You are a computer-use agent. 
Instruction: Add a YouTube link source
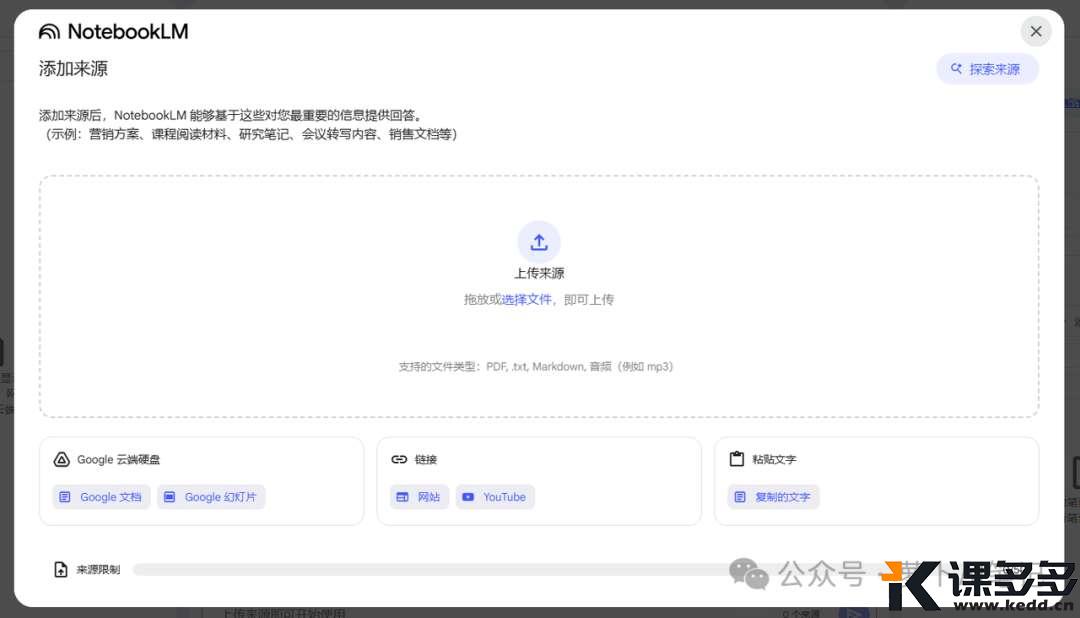[x=495, y=497]
